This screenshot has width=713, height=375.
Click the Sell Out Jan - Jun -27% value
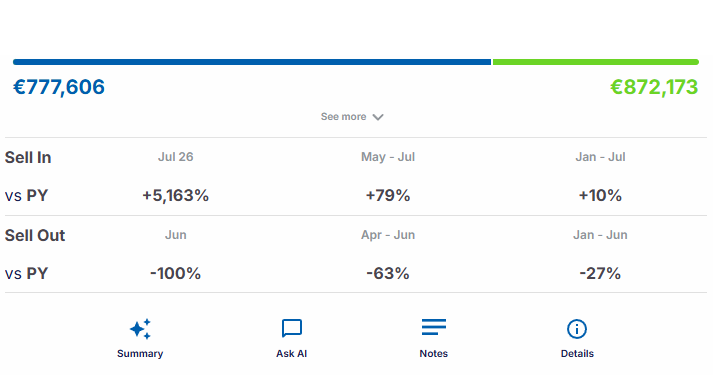point(600,273)
